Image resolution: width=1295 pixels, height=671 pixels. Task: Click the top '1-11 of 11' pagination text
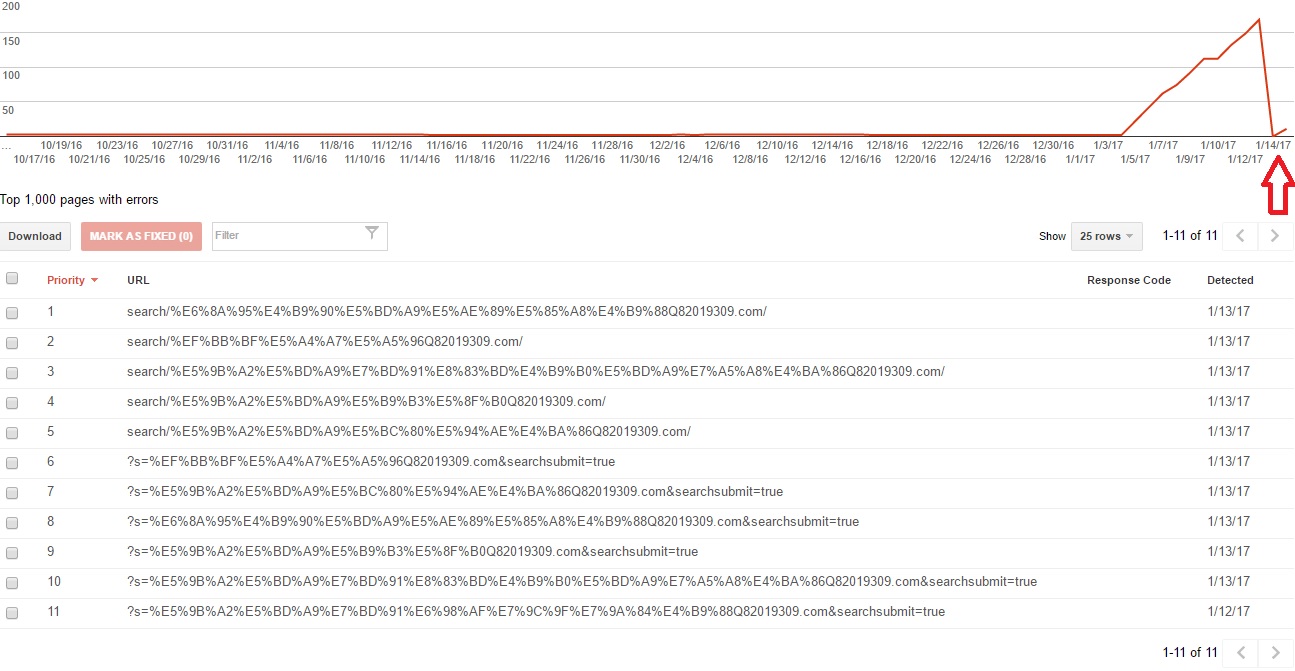(1190, 236)
